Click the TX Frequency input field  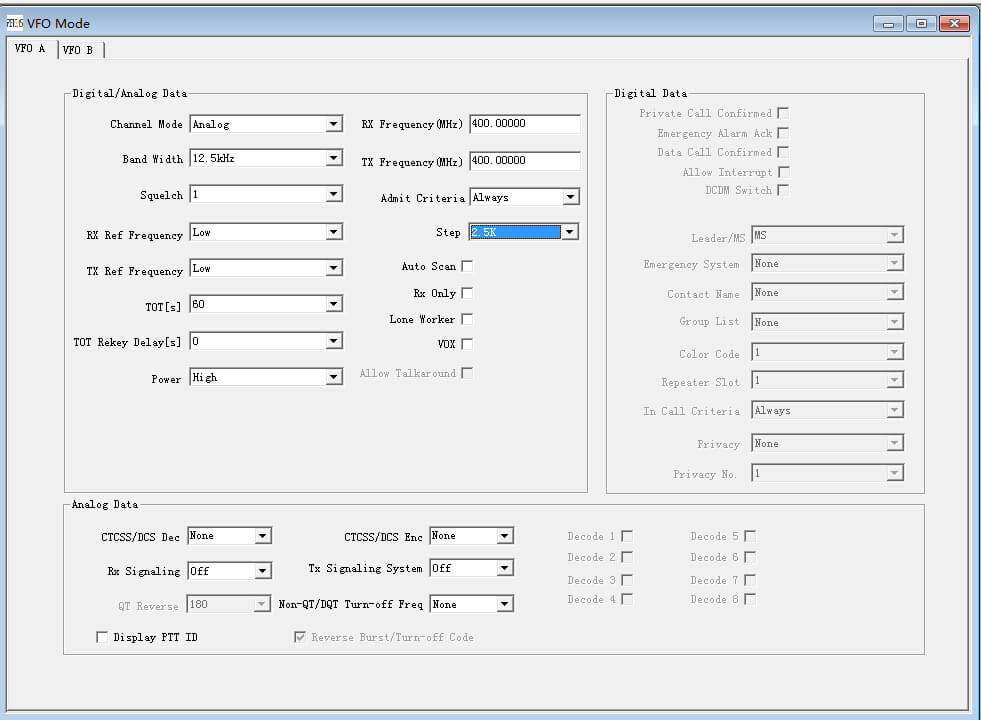[524, 161]
